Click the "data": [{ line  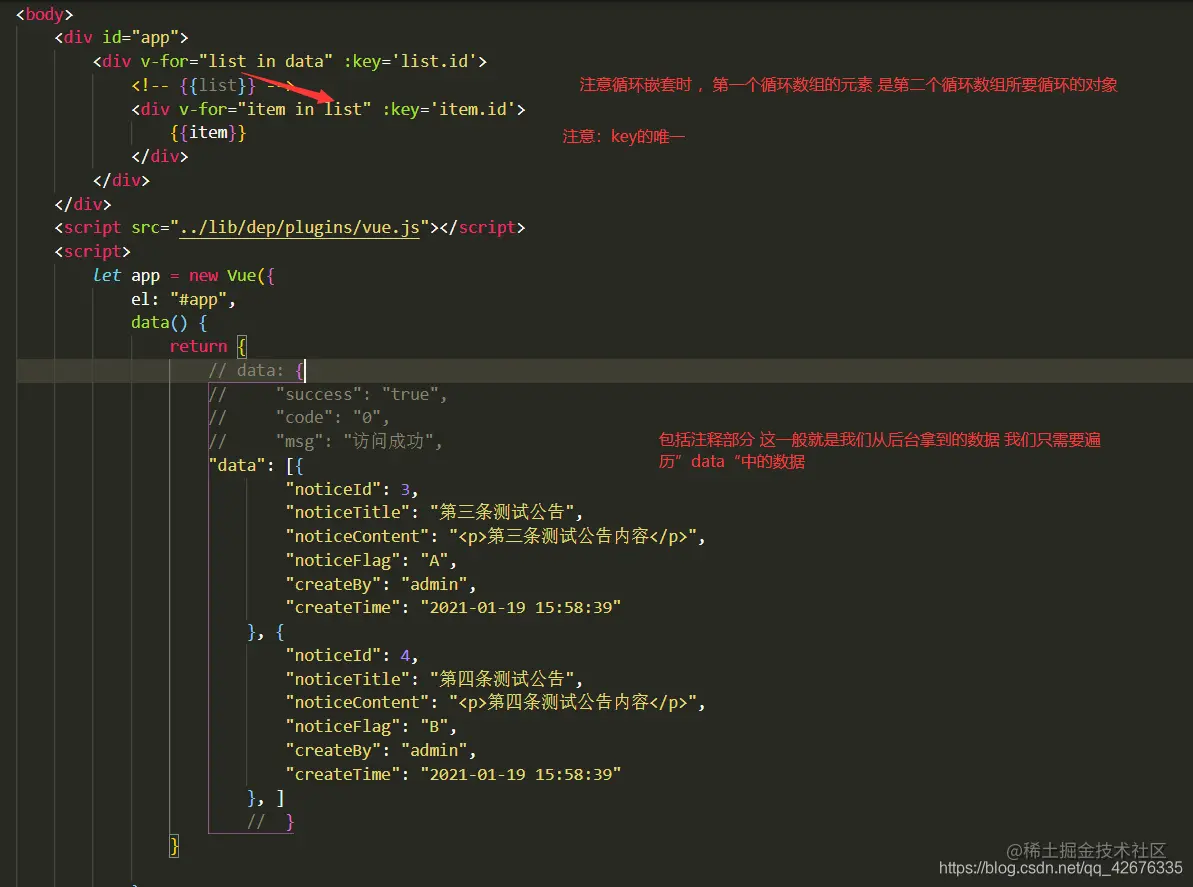[x=256, y=465]
